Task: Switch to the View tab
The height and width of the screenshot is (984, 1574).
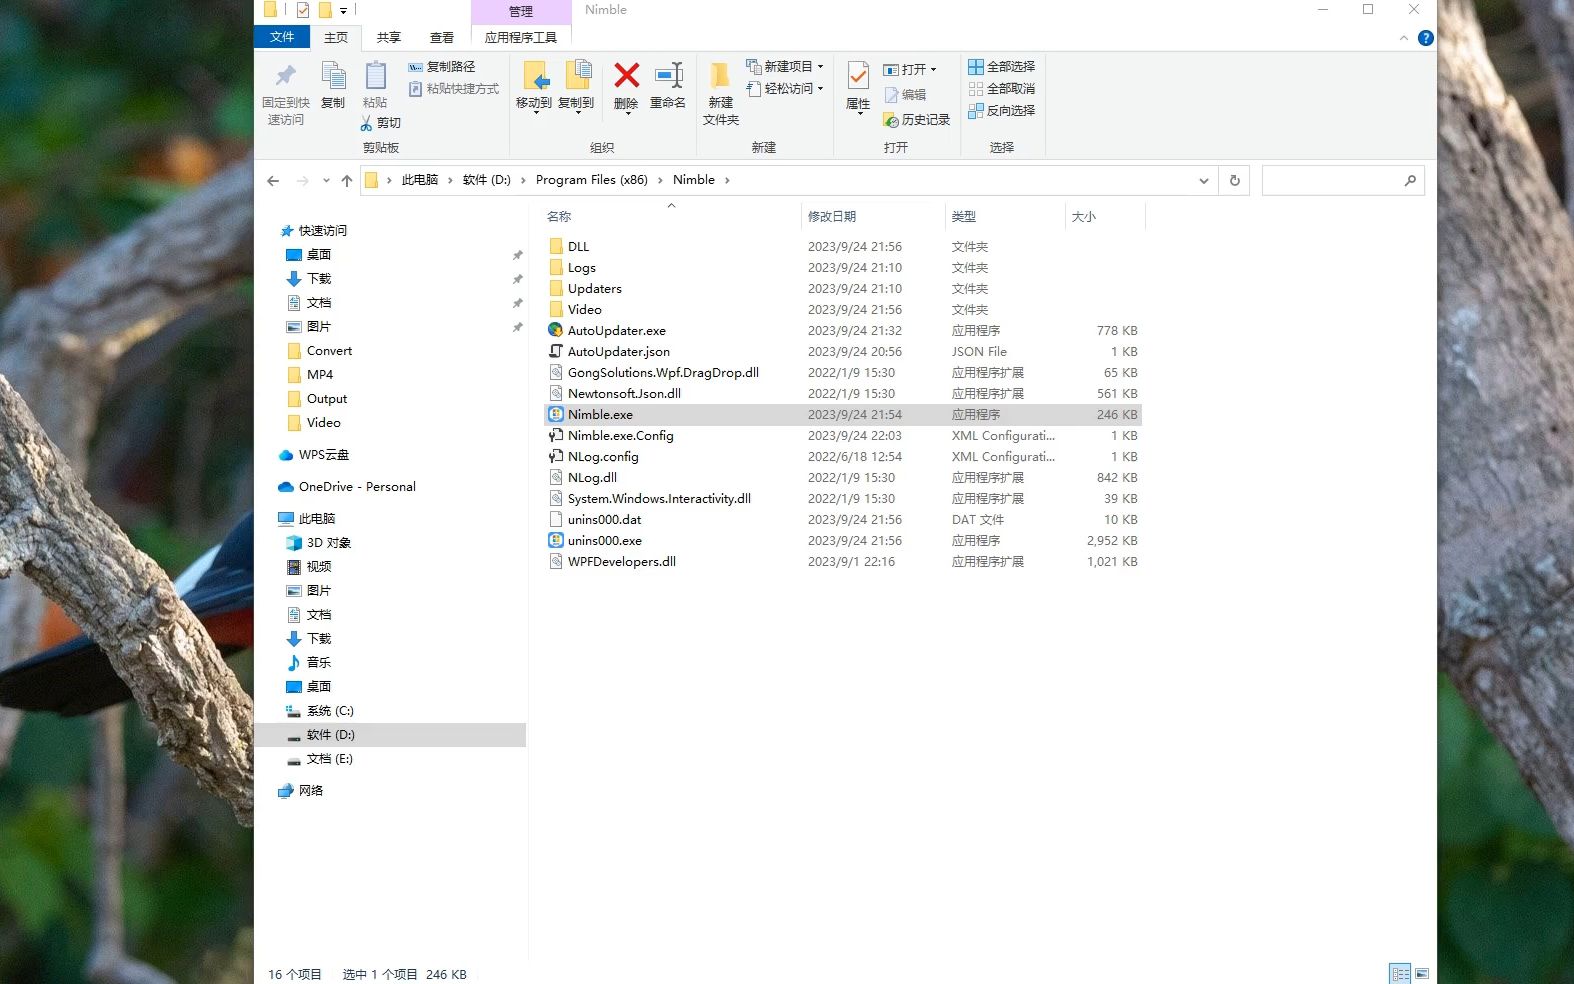Action: [x=442, y=37]
